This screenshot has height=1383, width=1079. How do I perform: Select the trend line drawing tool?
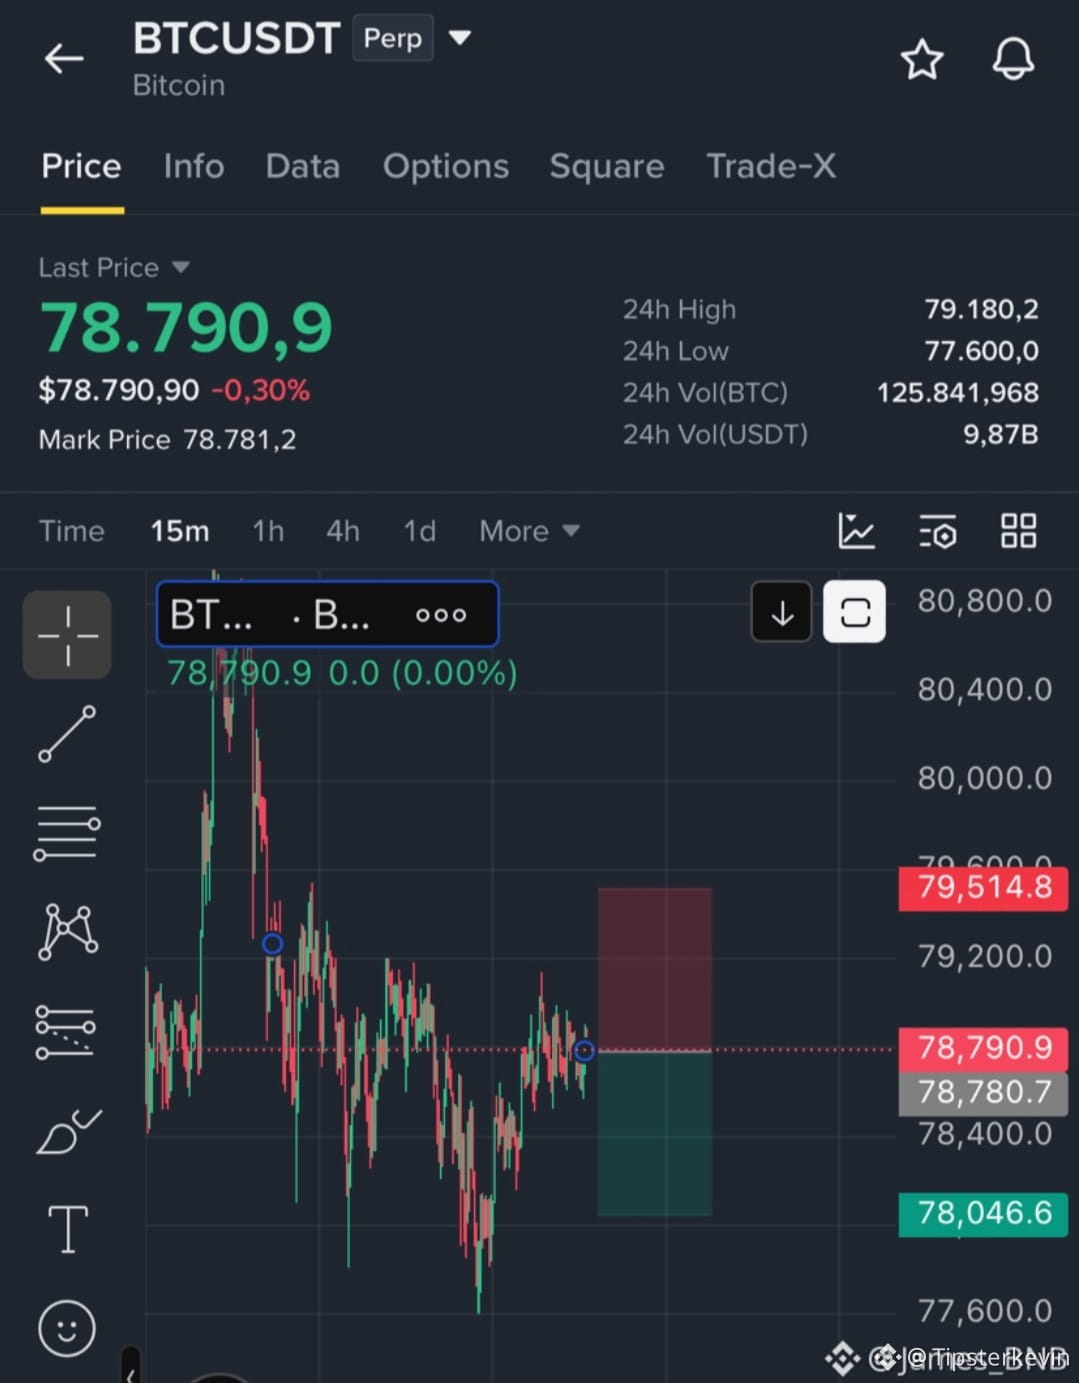pos(67,734)
